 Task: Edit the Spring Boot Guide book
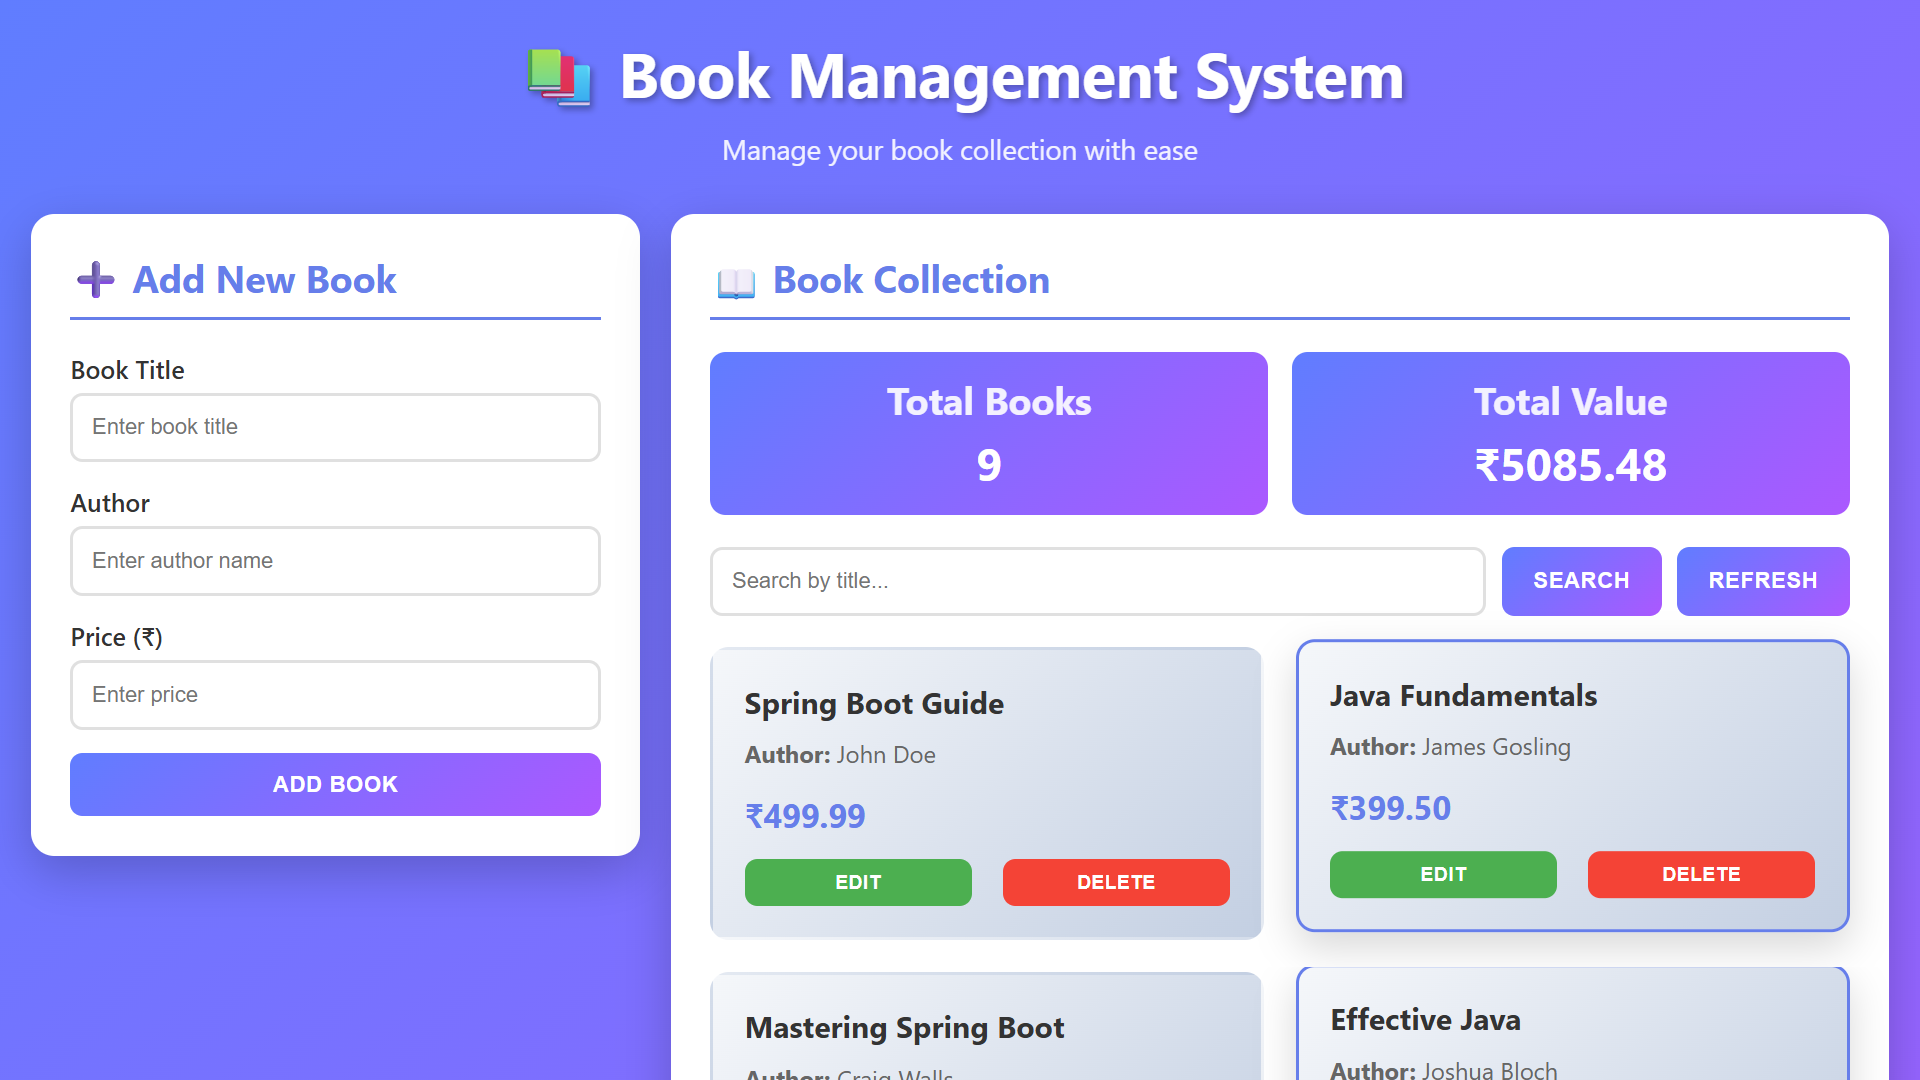click(857, 882)
